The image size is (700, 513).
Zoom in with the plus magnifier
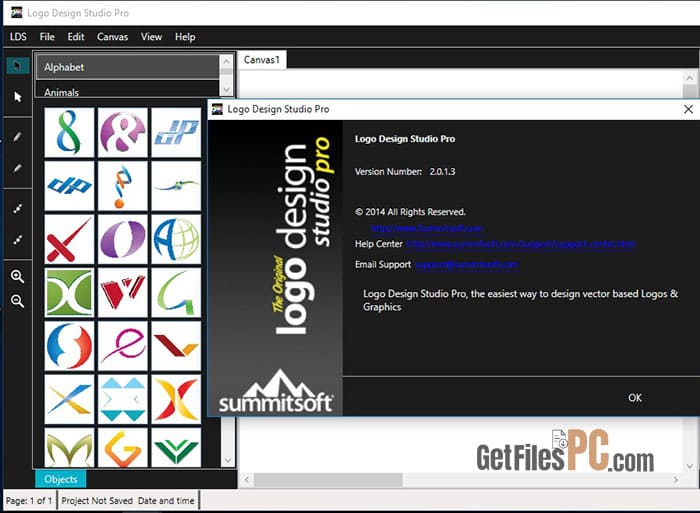pos(17,276)
